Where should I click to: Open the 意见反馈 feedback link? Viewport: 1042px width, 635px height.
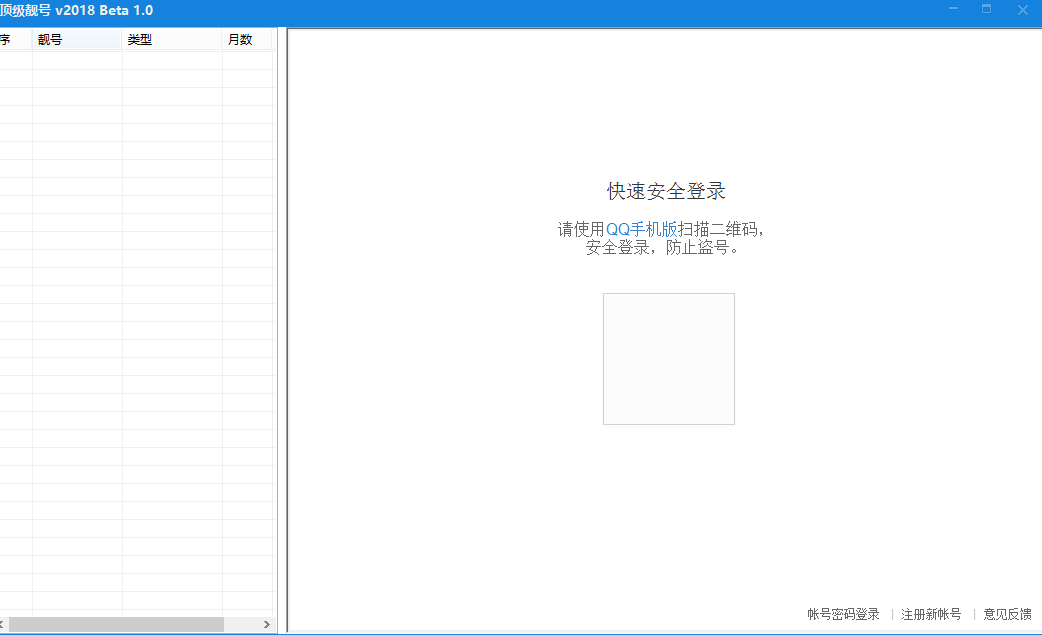tap(1007, 614)
